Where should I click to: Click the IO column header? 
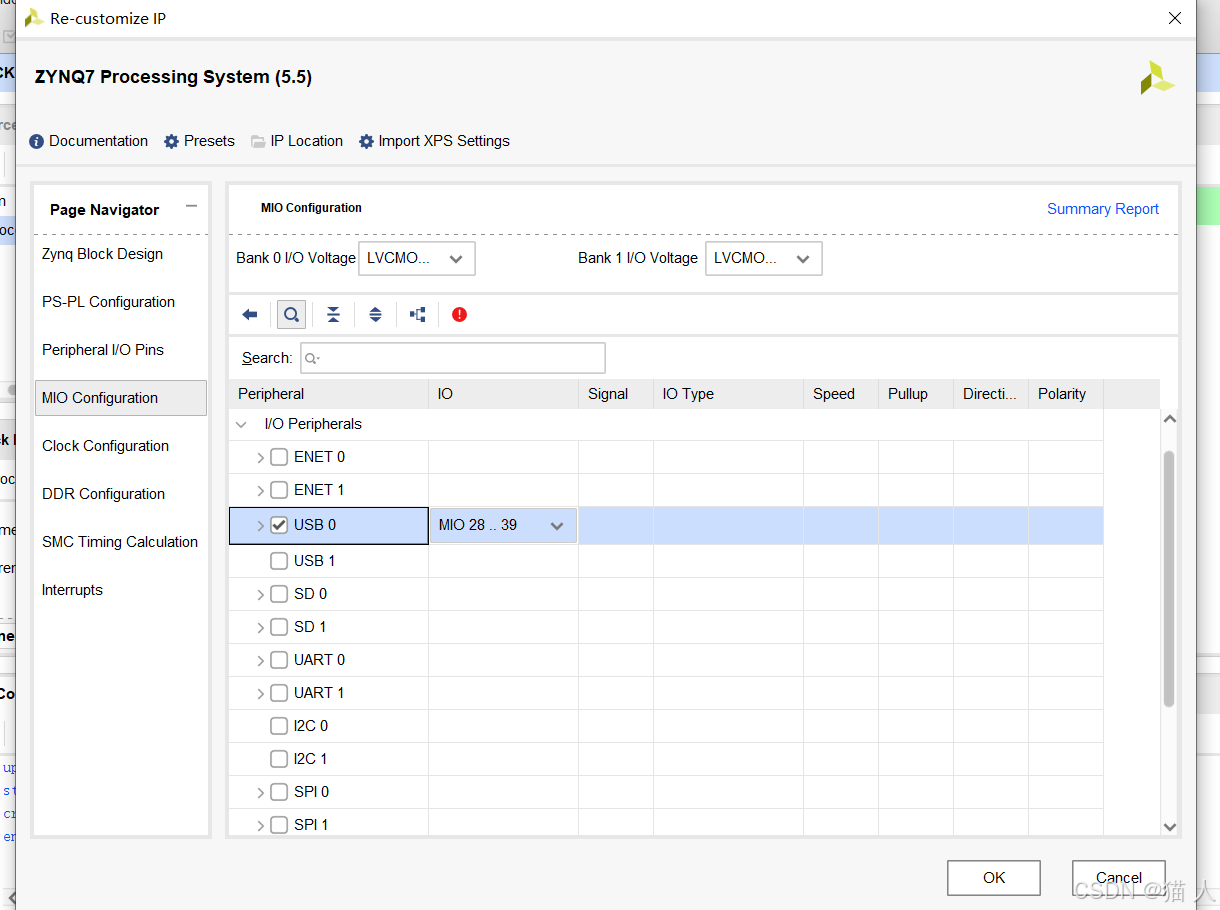504,394
